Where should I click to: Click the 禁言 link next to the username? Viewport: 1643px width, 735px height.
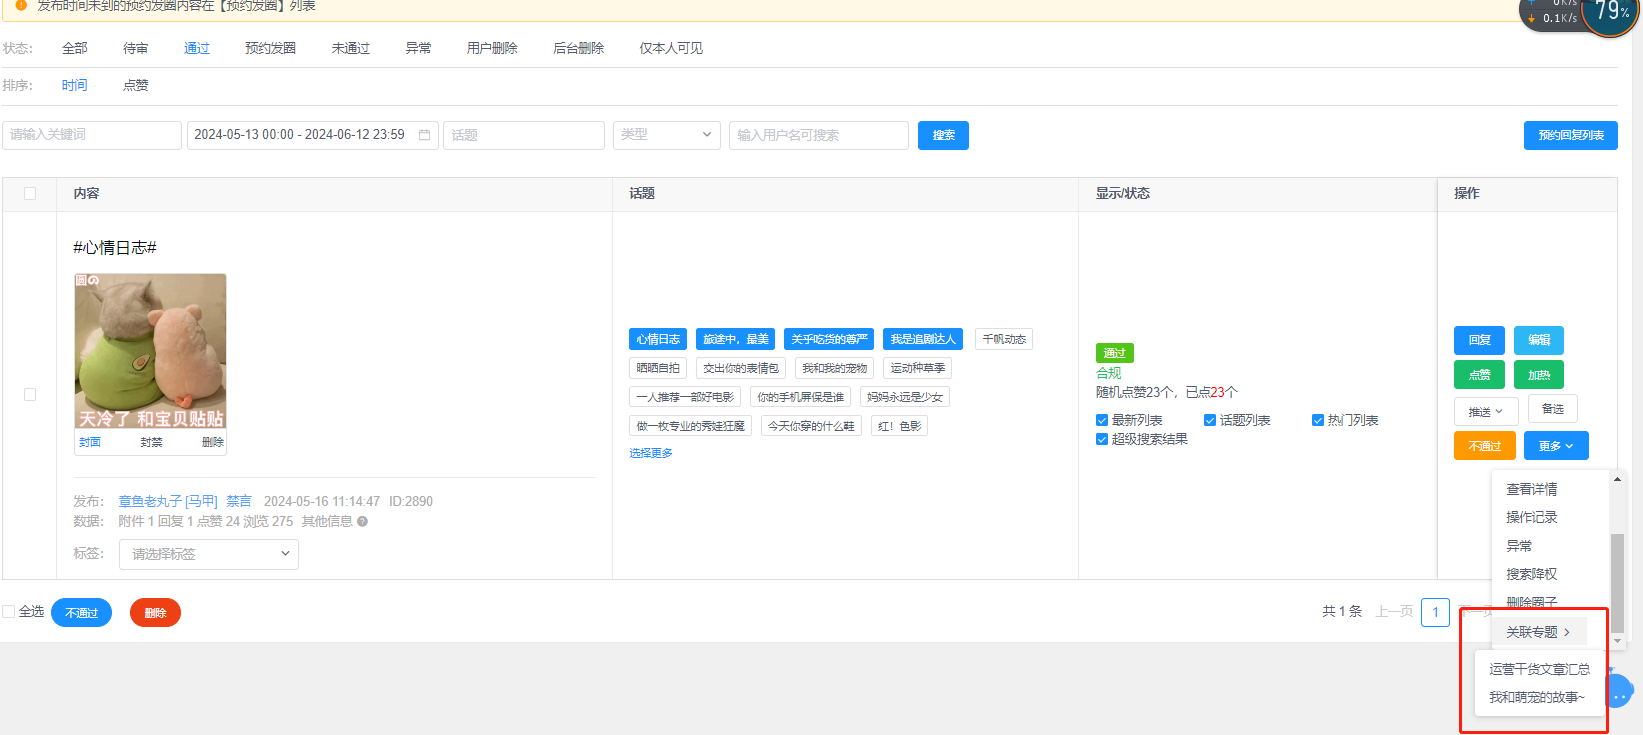tap(239, 501)
